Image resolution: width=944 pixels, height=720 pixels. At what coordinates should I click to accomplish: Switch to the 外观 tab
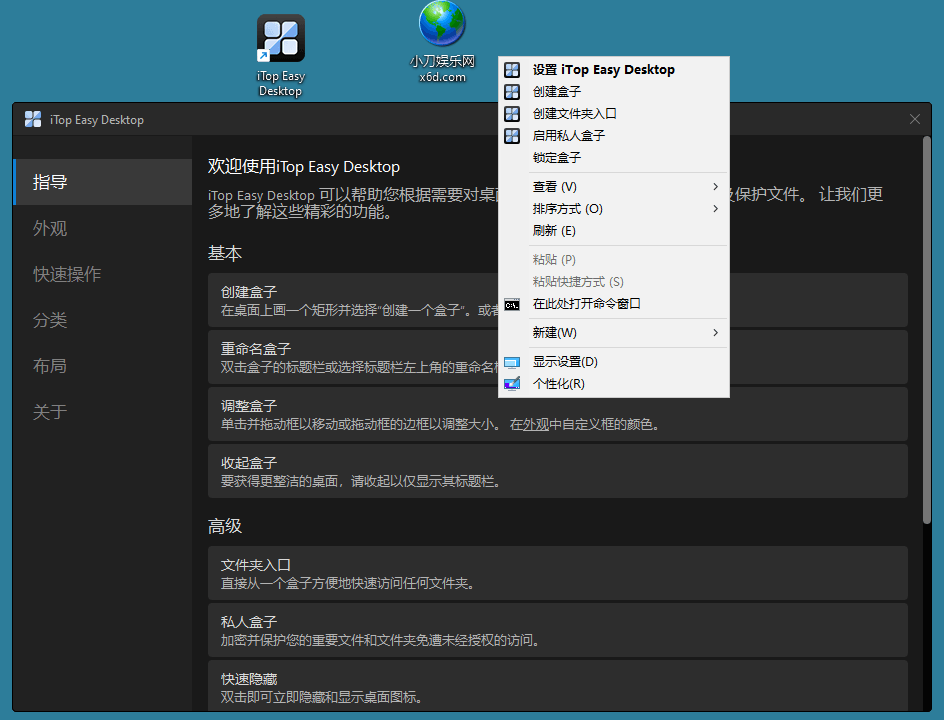click(x=50, y=228)
